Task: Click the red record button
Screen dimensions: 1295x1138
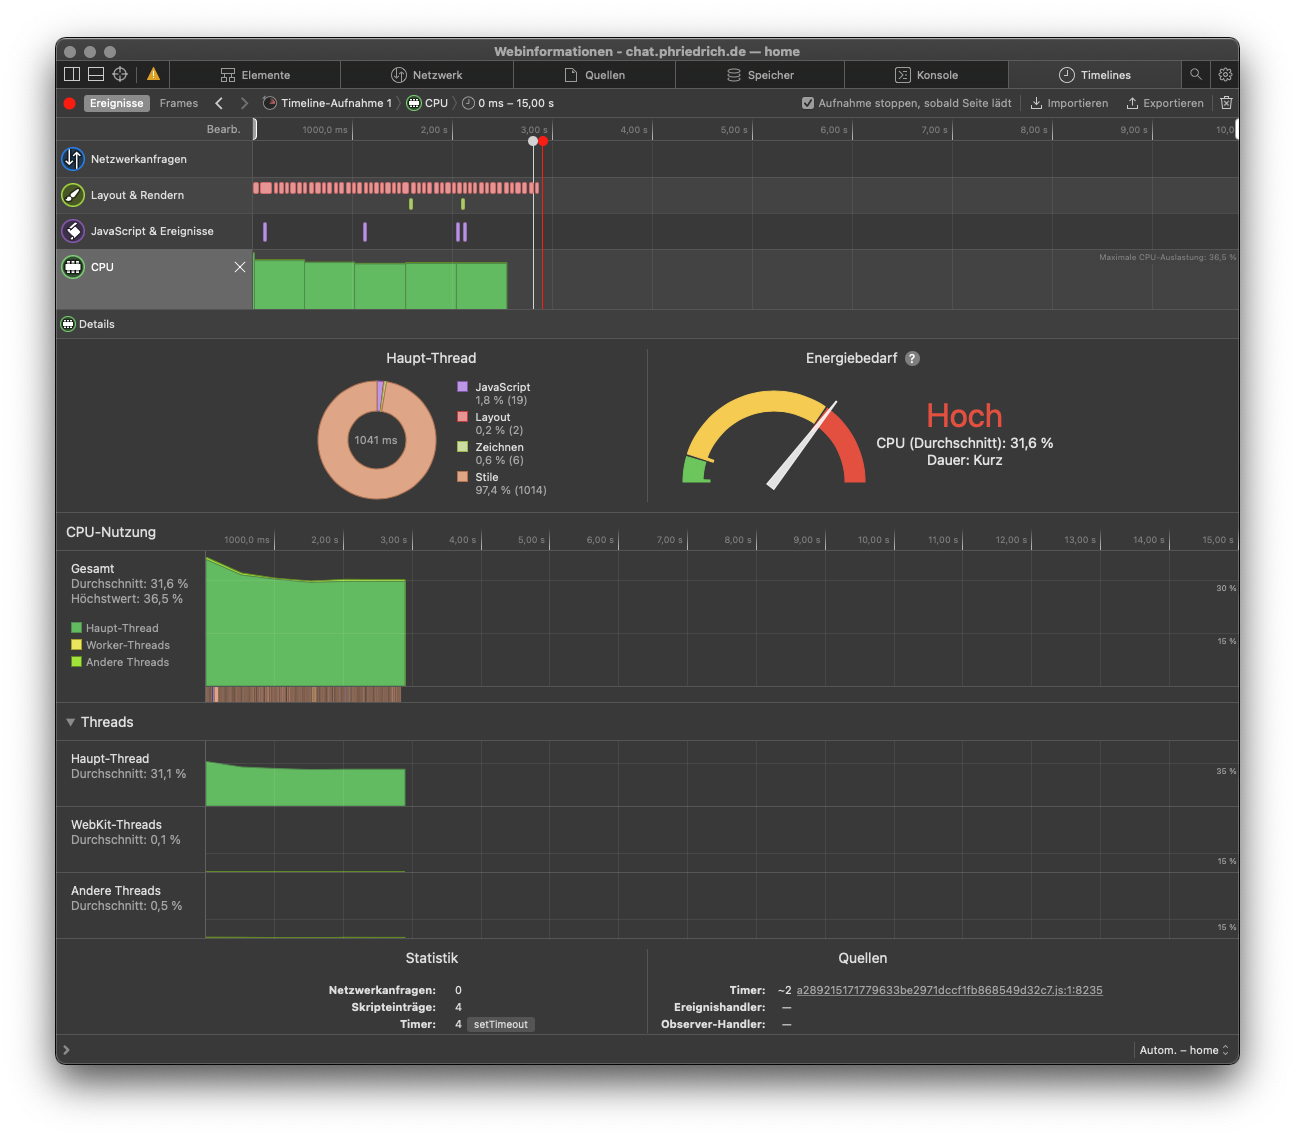Action: [x=69, y=103]
